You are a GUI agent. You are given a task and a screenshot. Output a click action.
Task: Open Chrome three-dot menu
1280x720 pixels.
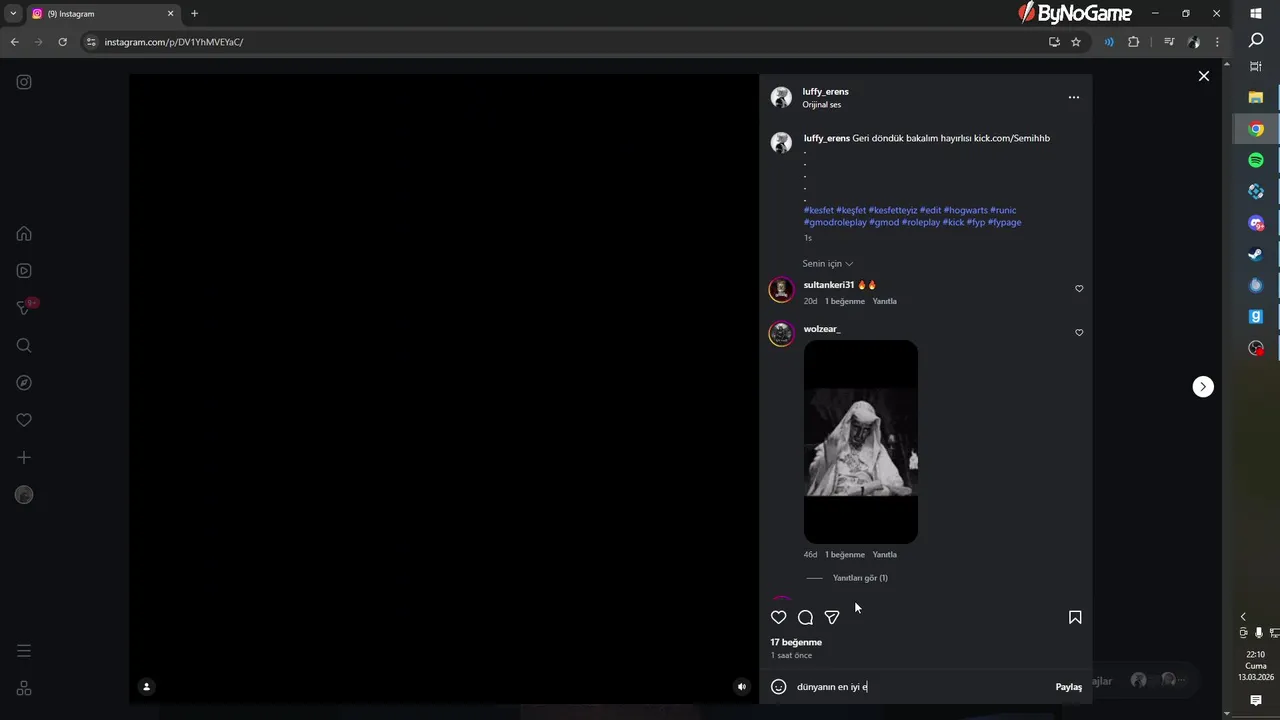[1217, 42]
